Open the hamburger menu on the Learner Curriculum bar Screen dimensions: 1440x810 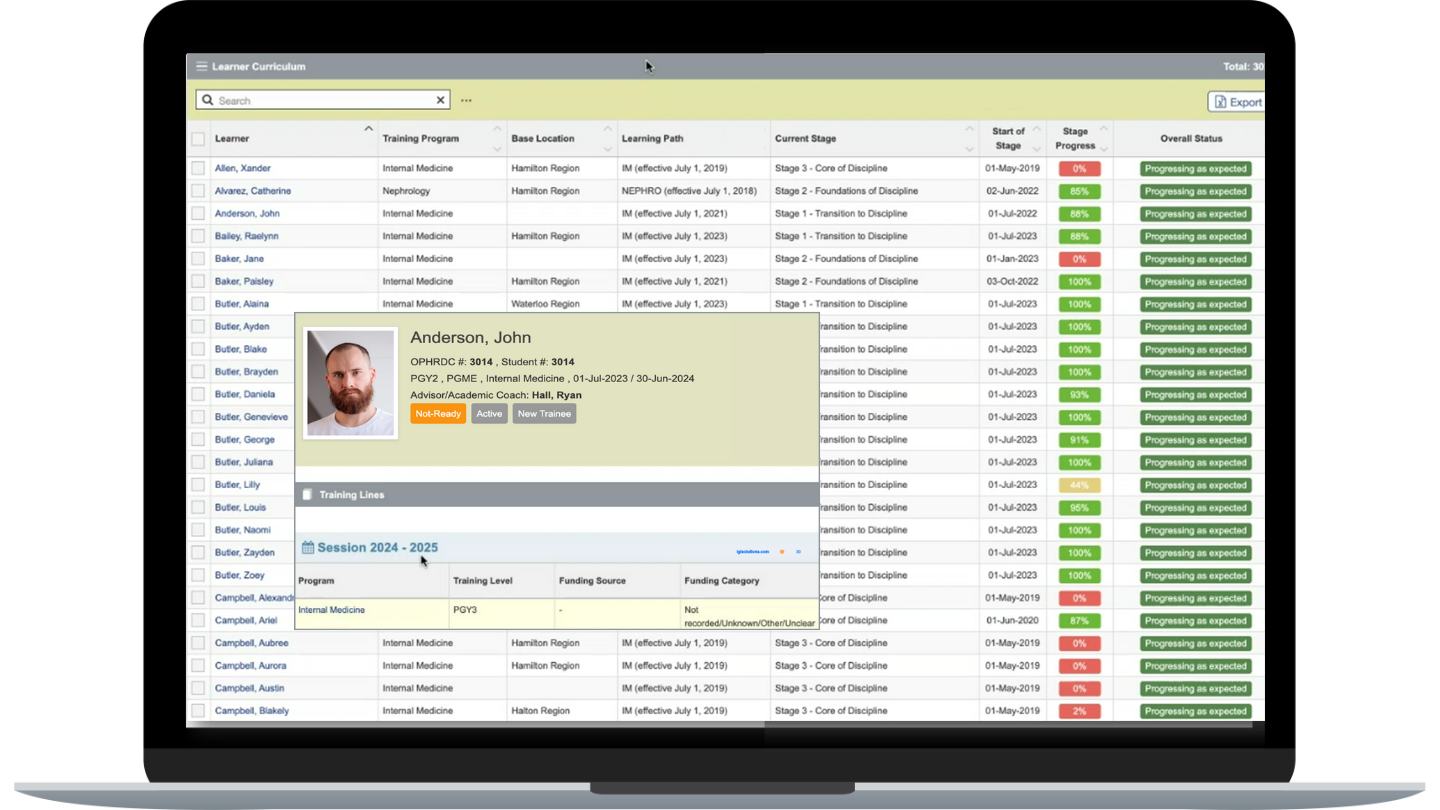click(x=200, y=66)
